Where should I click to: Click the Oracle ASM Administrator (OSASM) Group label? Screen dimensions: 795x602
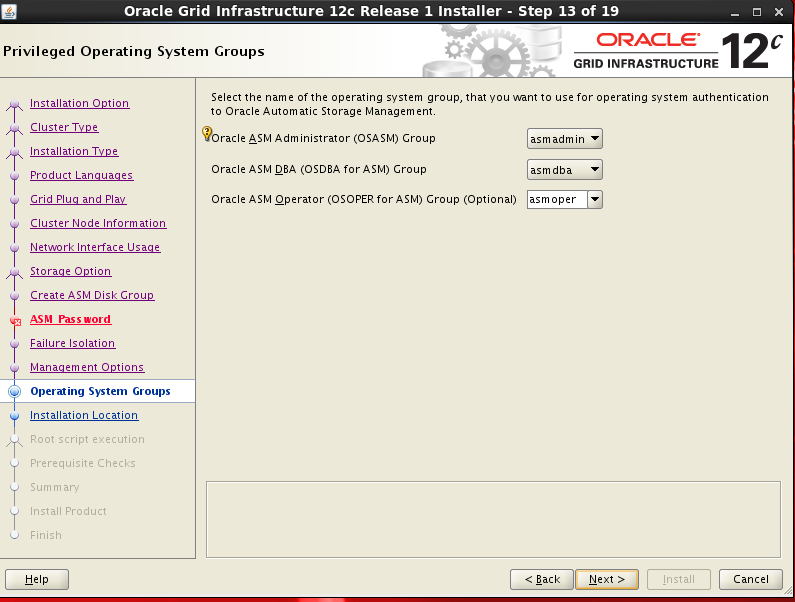(323, 138)
